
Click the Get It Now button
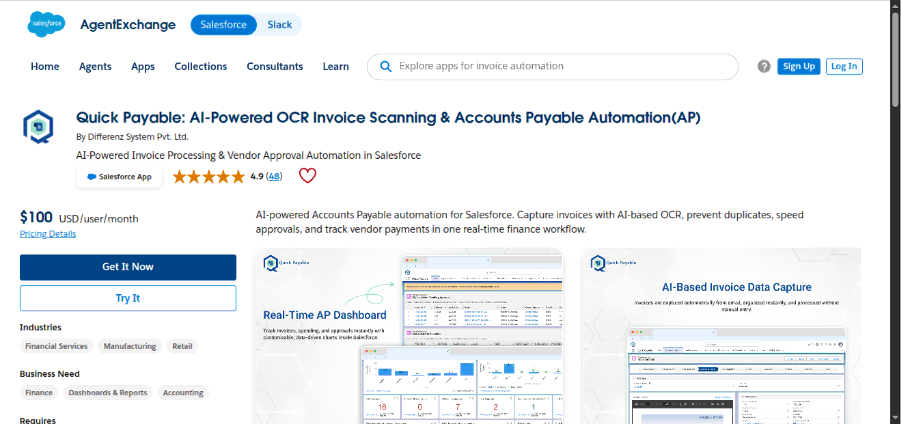128,267
